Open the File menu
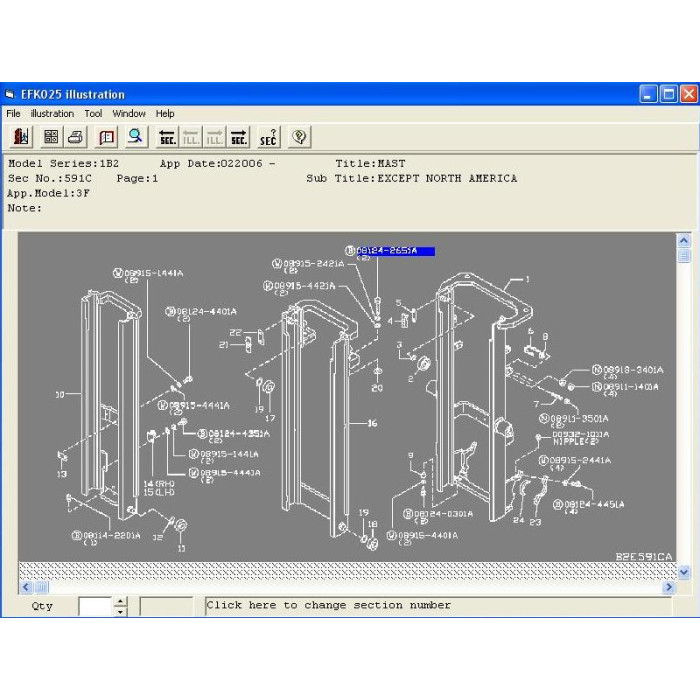The width and height of the screenshot is (700, 700). click(13, 113)
